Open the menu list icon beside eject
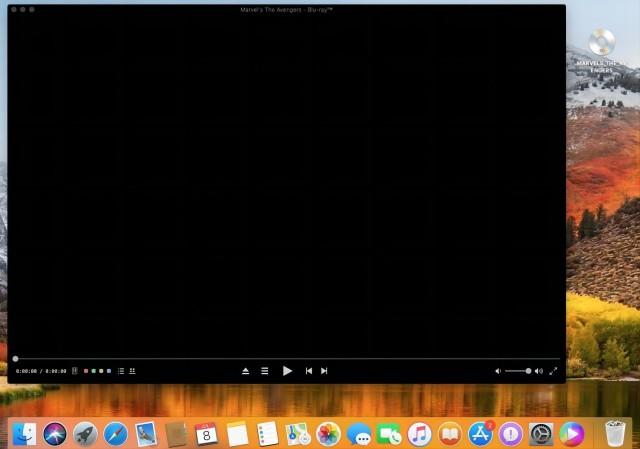640x449 pixels. [x=264, y=371]
